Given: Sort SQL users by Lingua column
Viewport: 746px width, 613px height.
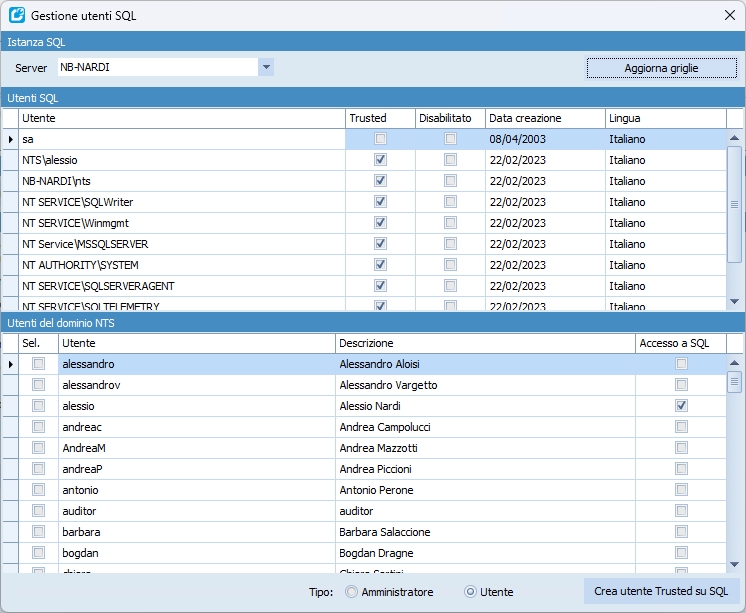Looking at the screenshot, I should [x=665, y=118].
